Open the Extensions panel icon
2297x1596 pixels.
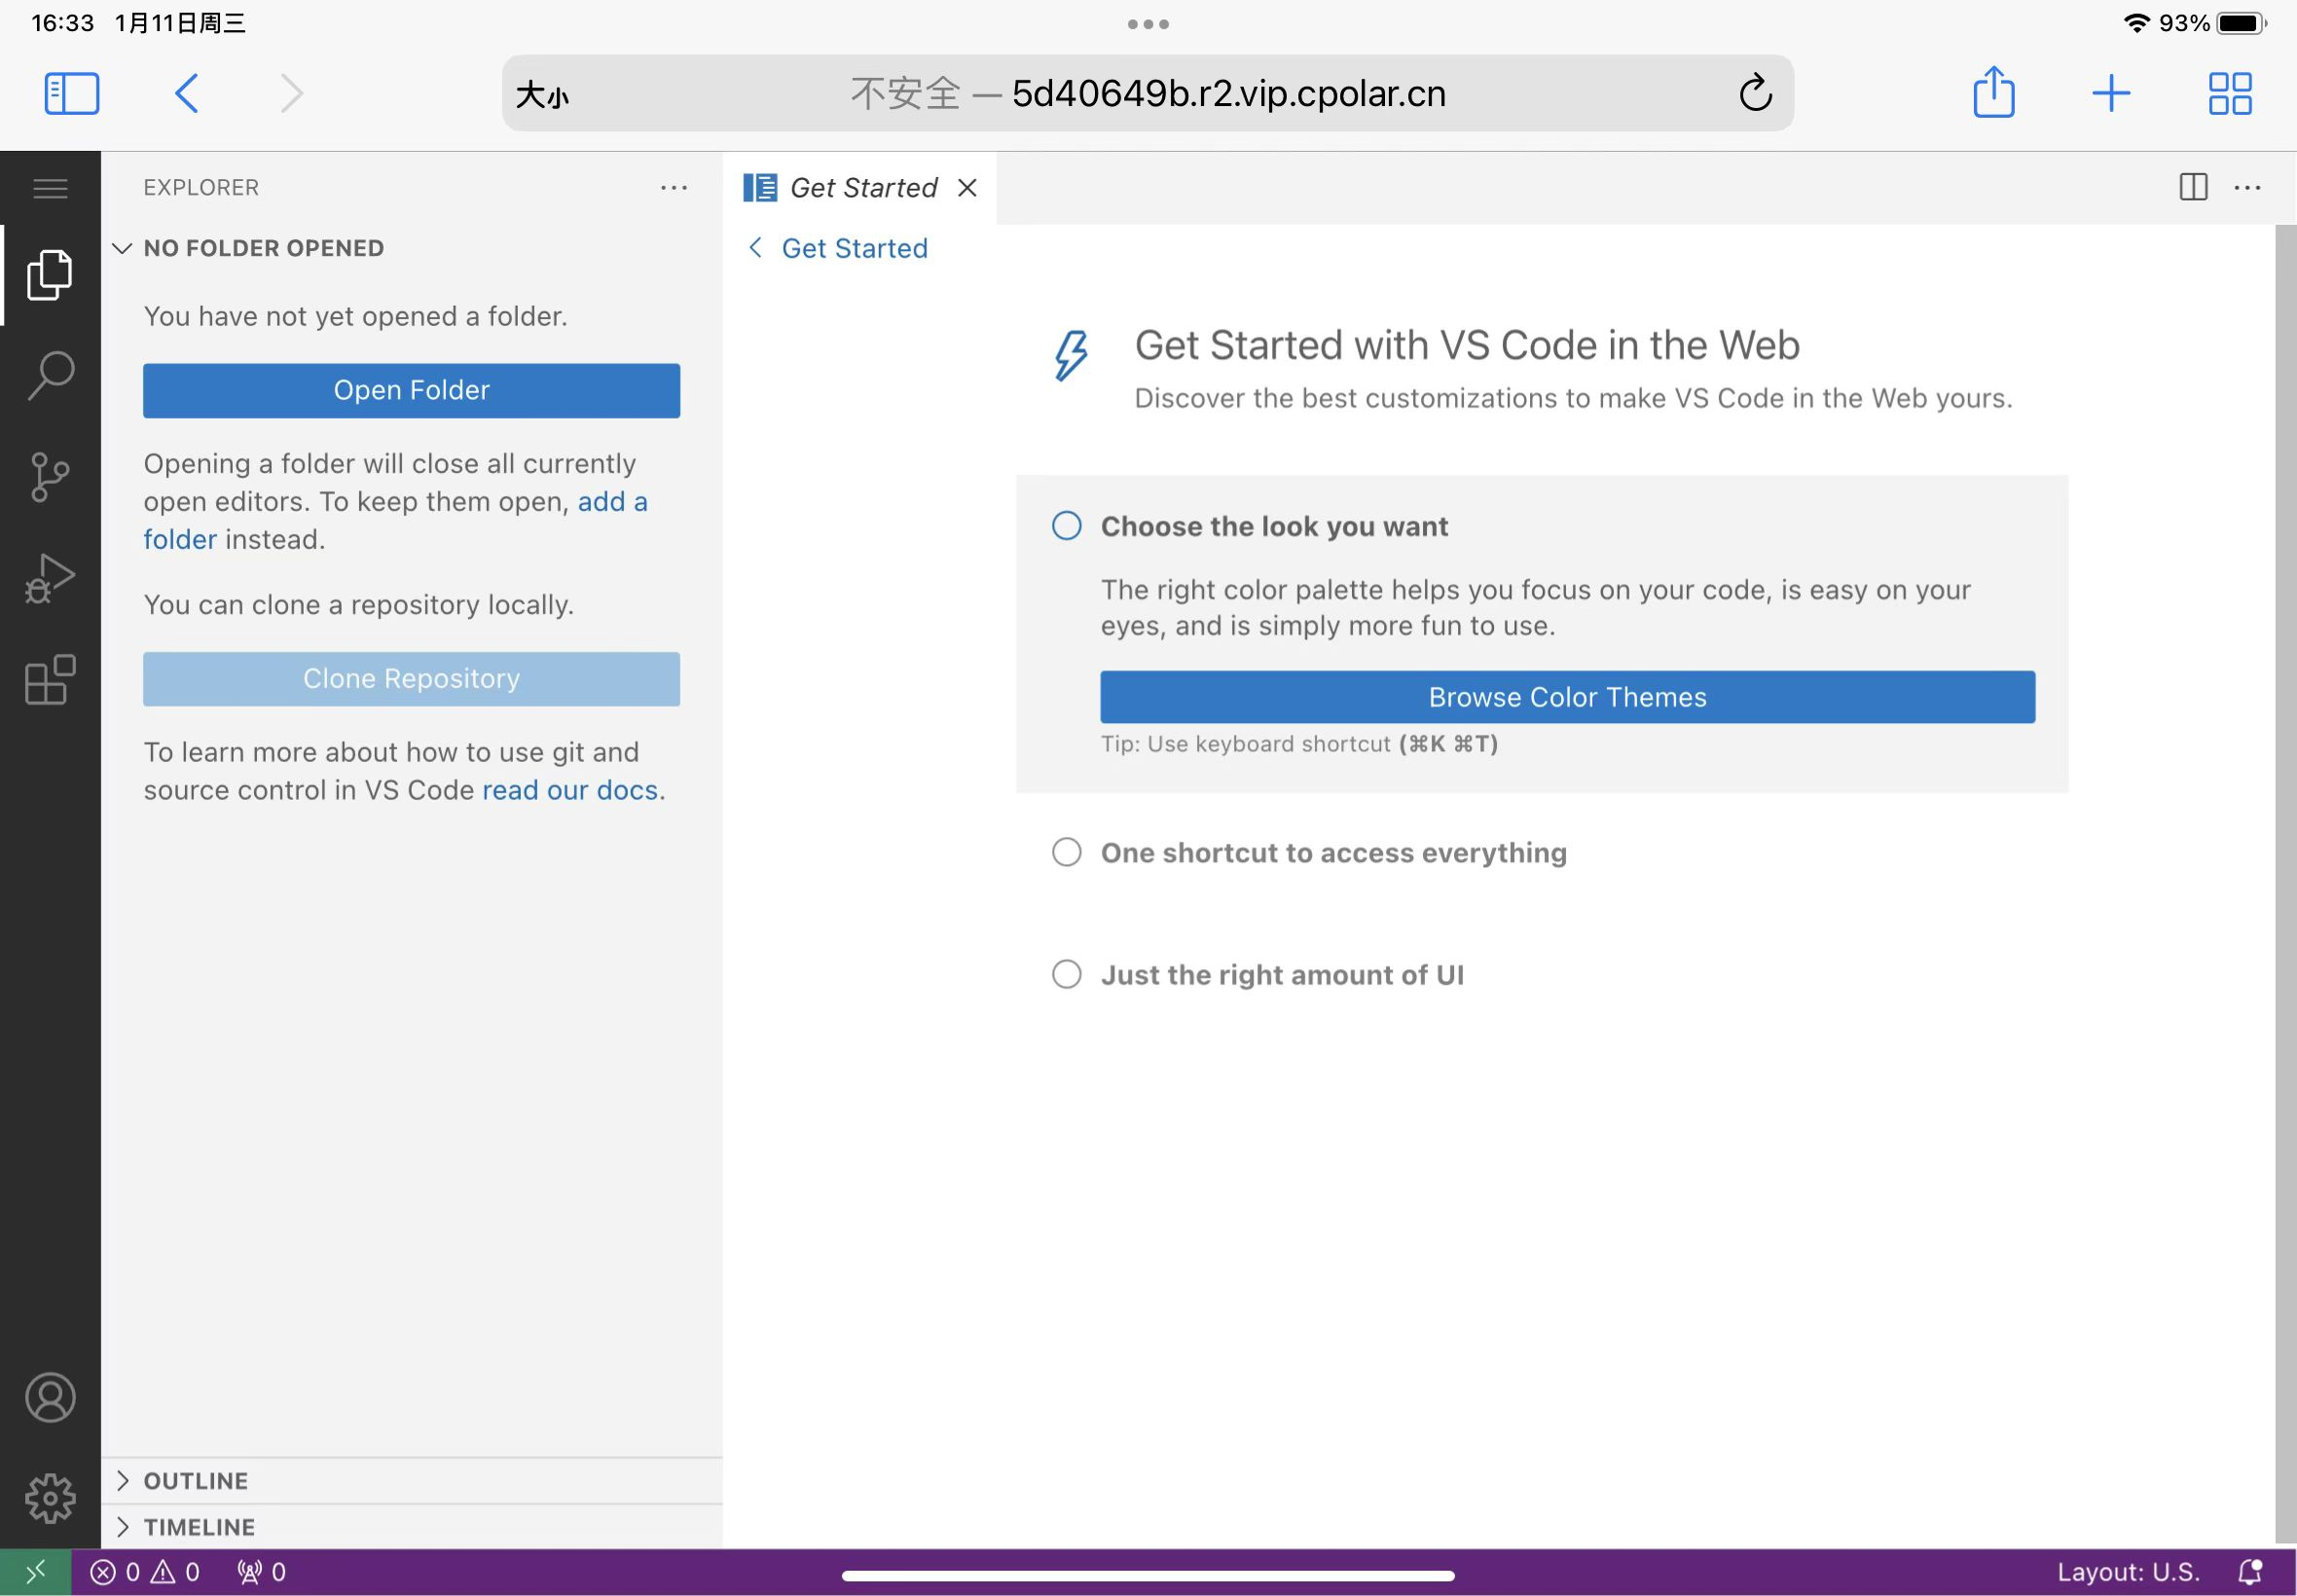49,680
